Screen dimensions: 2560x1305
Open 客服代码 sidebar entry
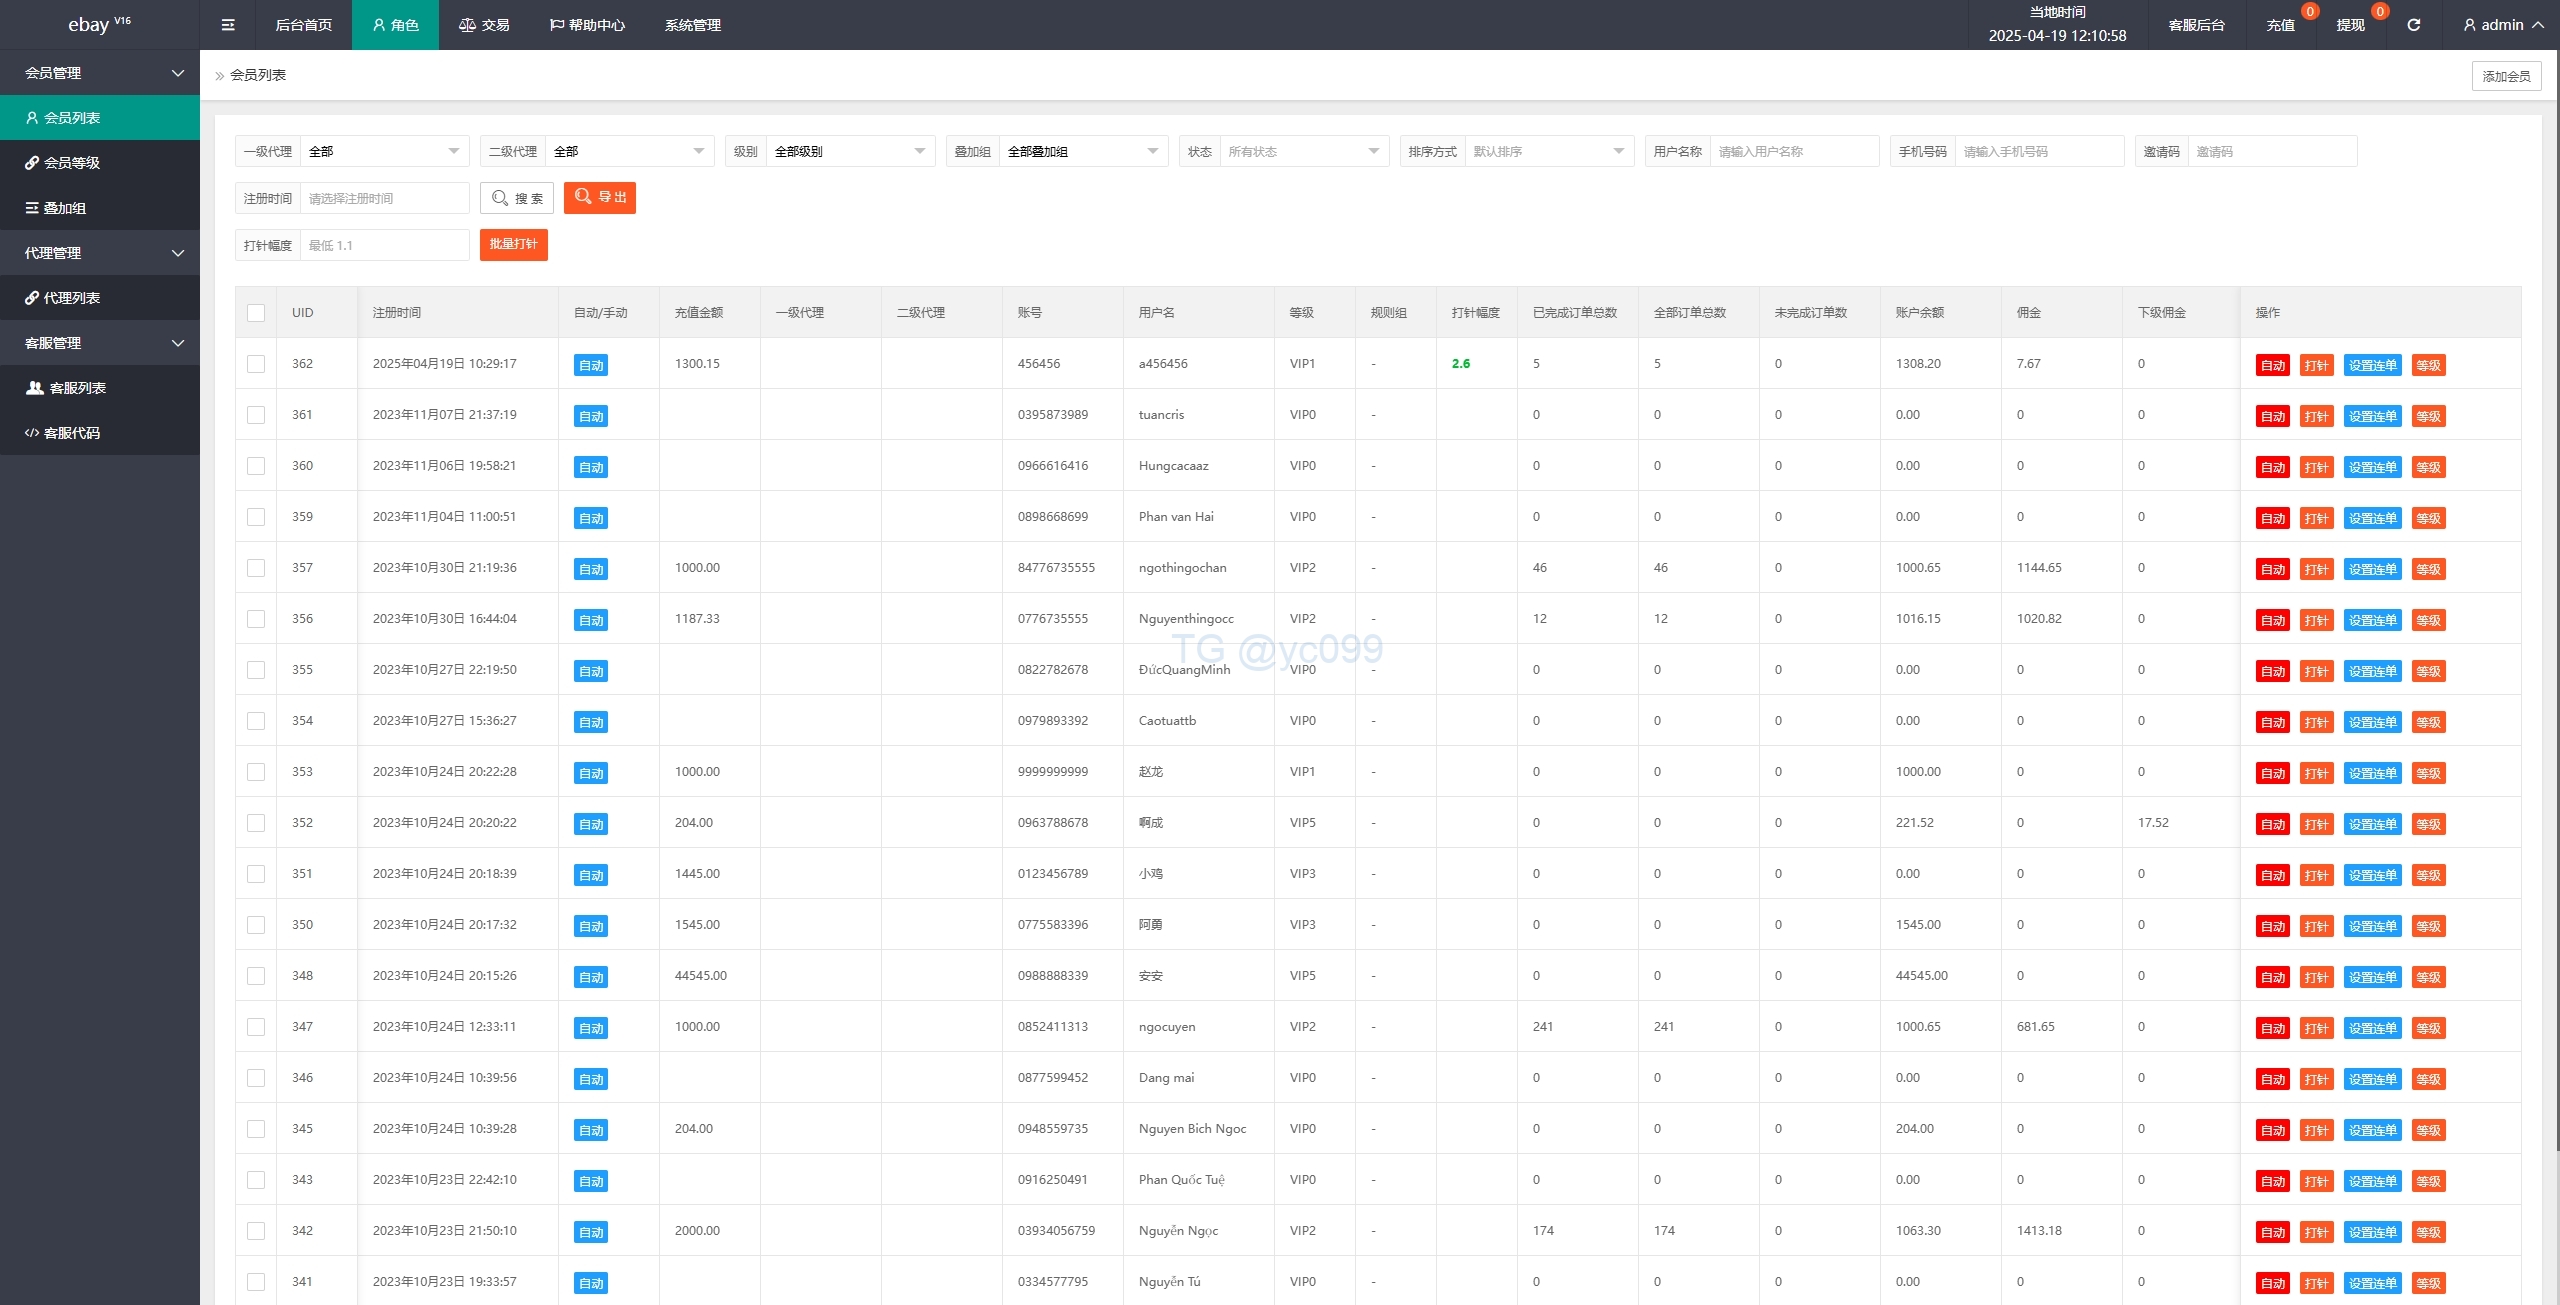72,433
